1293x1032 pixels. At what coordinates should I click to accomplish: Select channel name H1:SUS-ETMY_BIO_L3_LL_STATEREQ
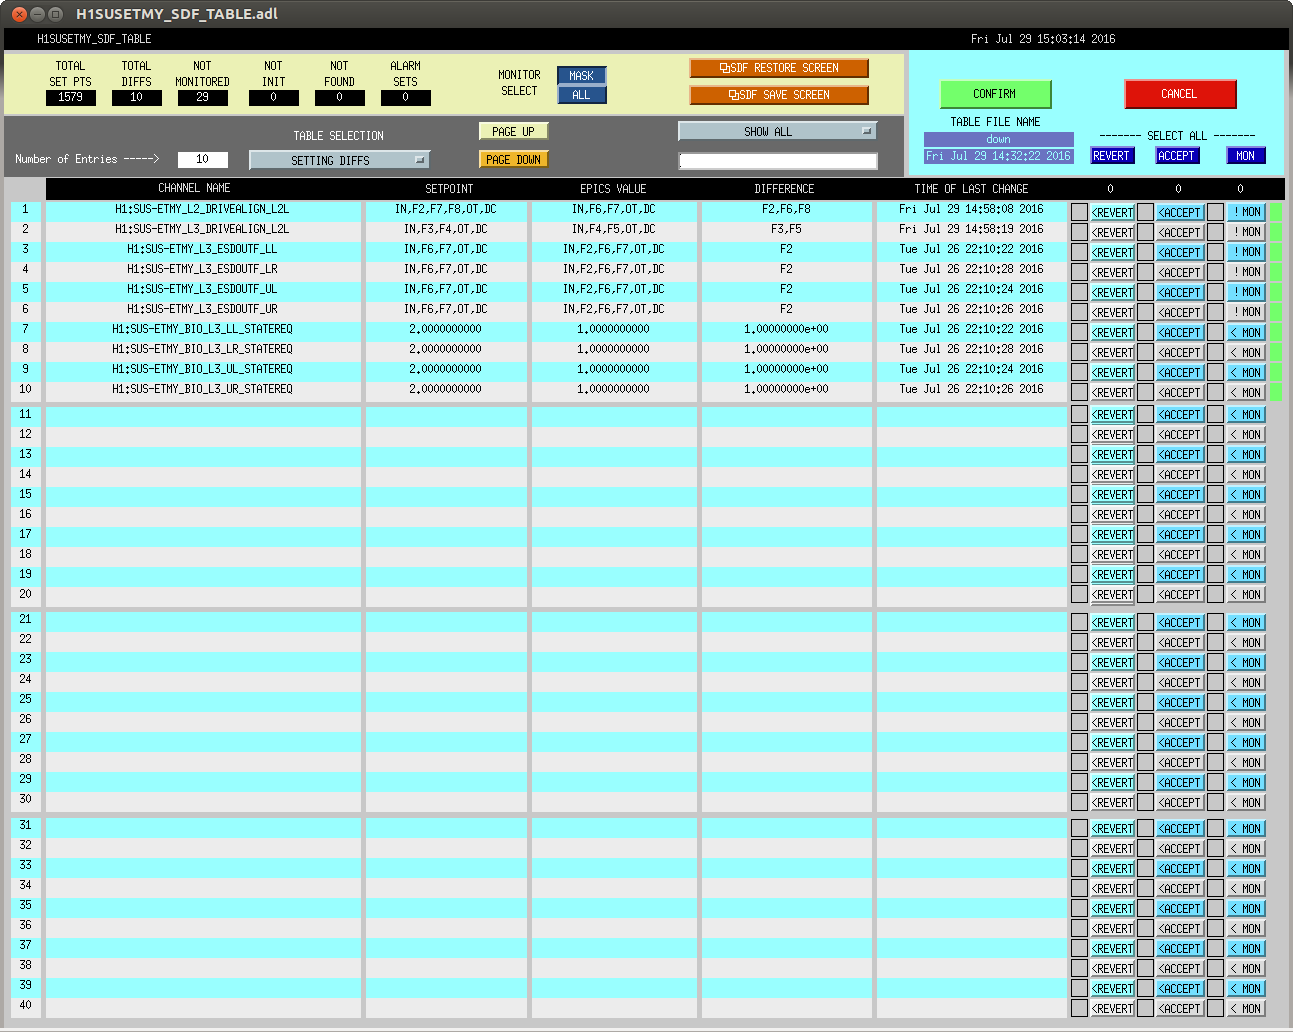[202, 329]
